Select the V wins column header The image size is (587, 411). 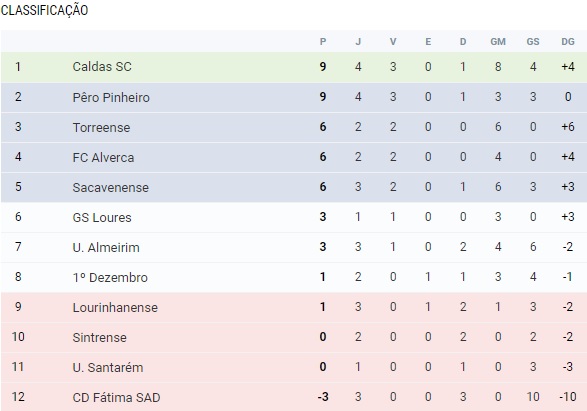(393, 42)
